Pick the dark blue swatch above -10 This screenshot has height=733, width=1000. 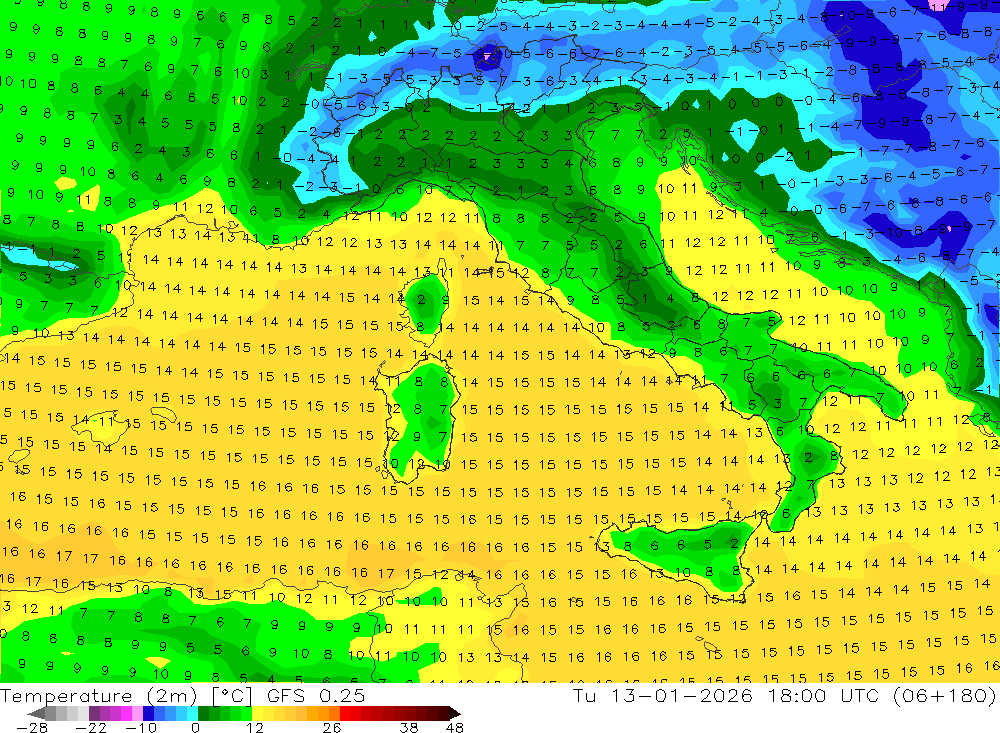click(148, 713)
